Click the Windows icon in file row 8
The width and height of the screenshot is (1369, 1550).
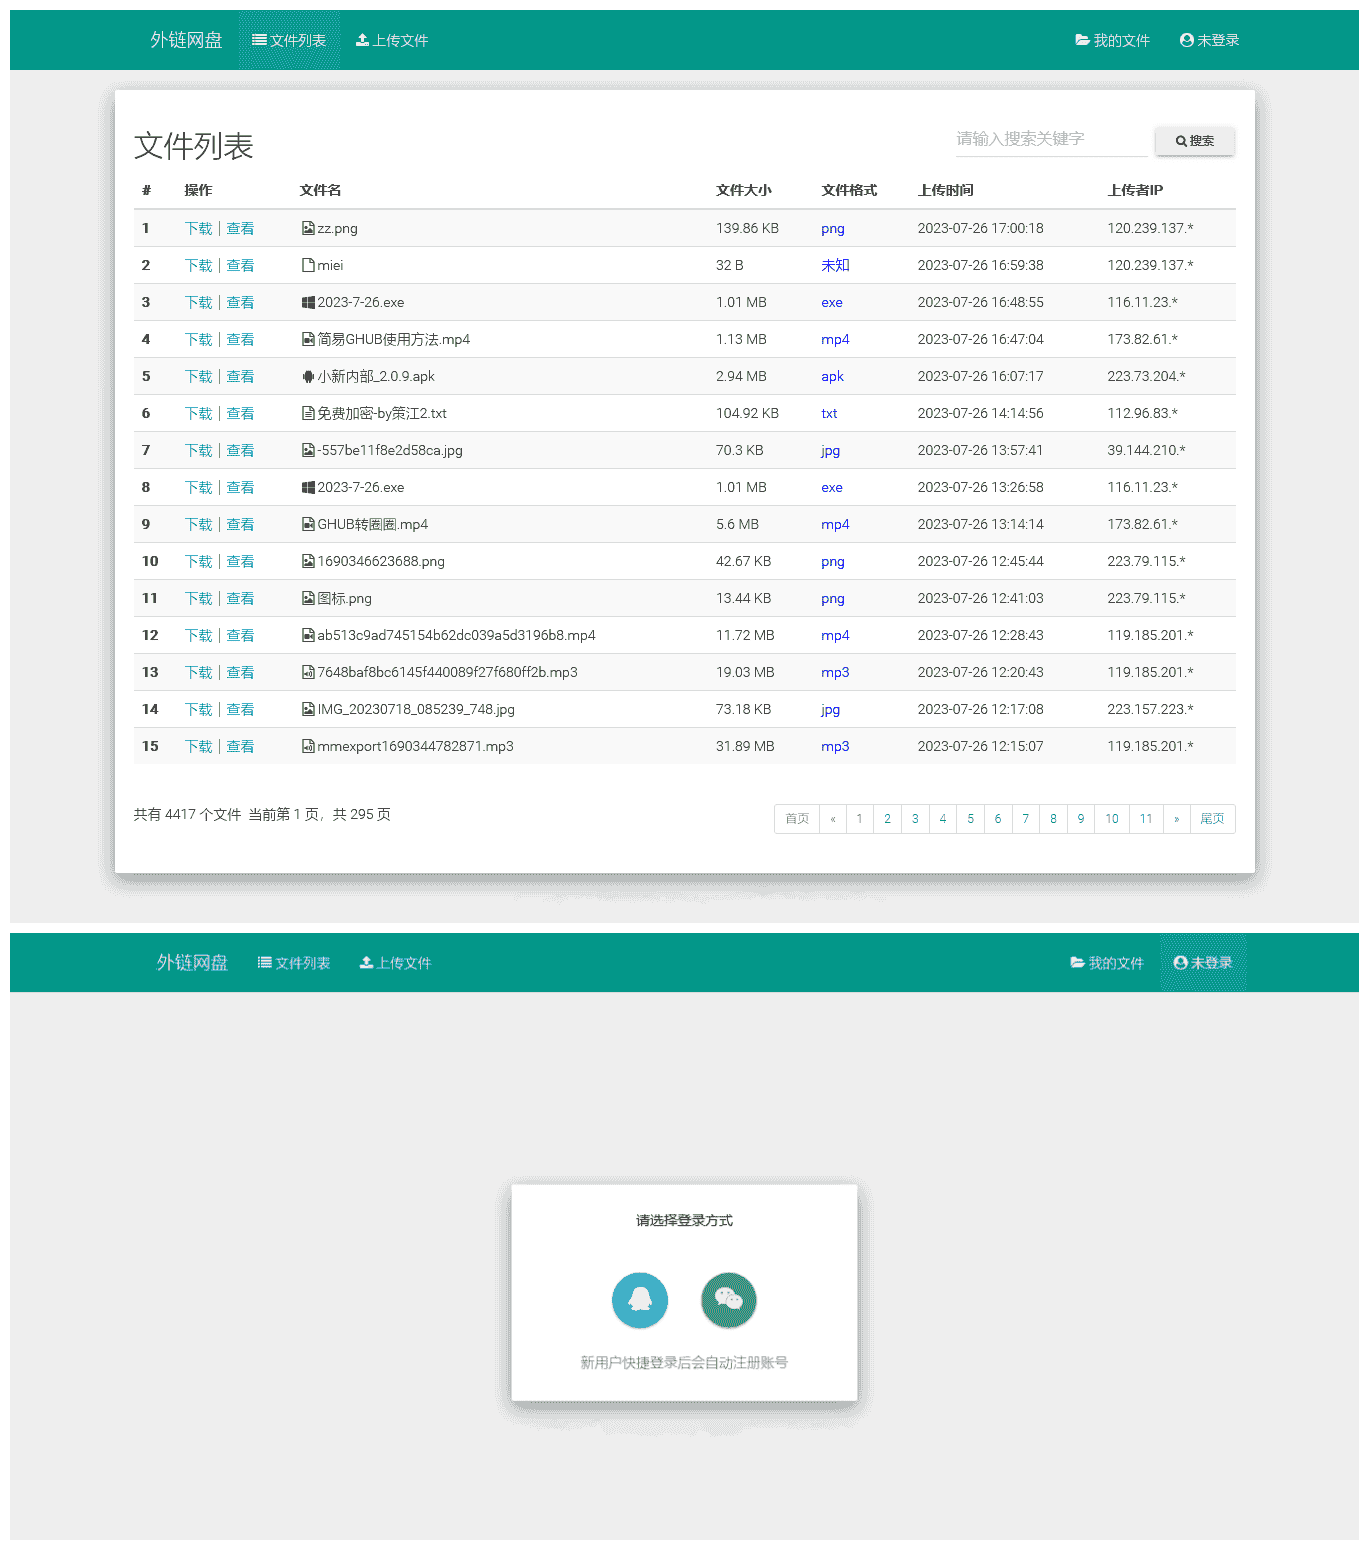point(308,487)
